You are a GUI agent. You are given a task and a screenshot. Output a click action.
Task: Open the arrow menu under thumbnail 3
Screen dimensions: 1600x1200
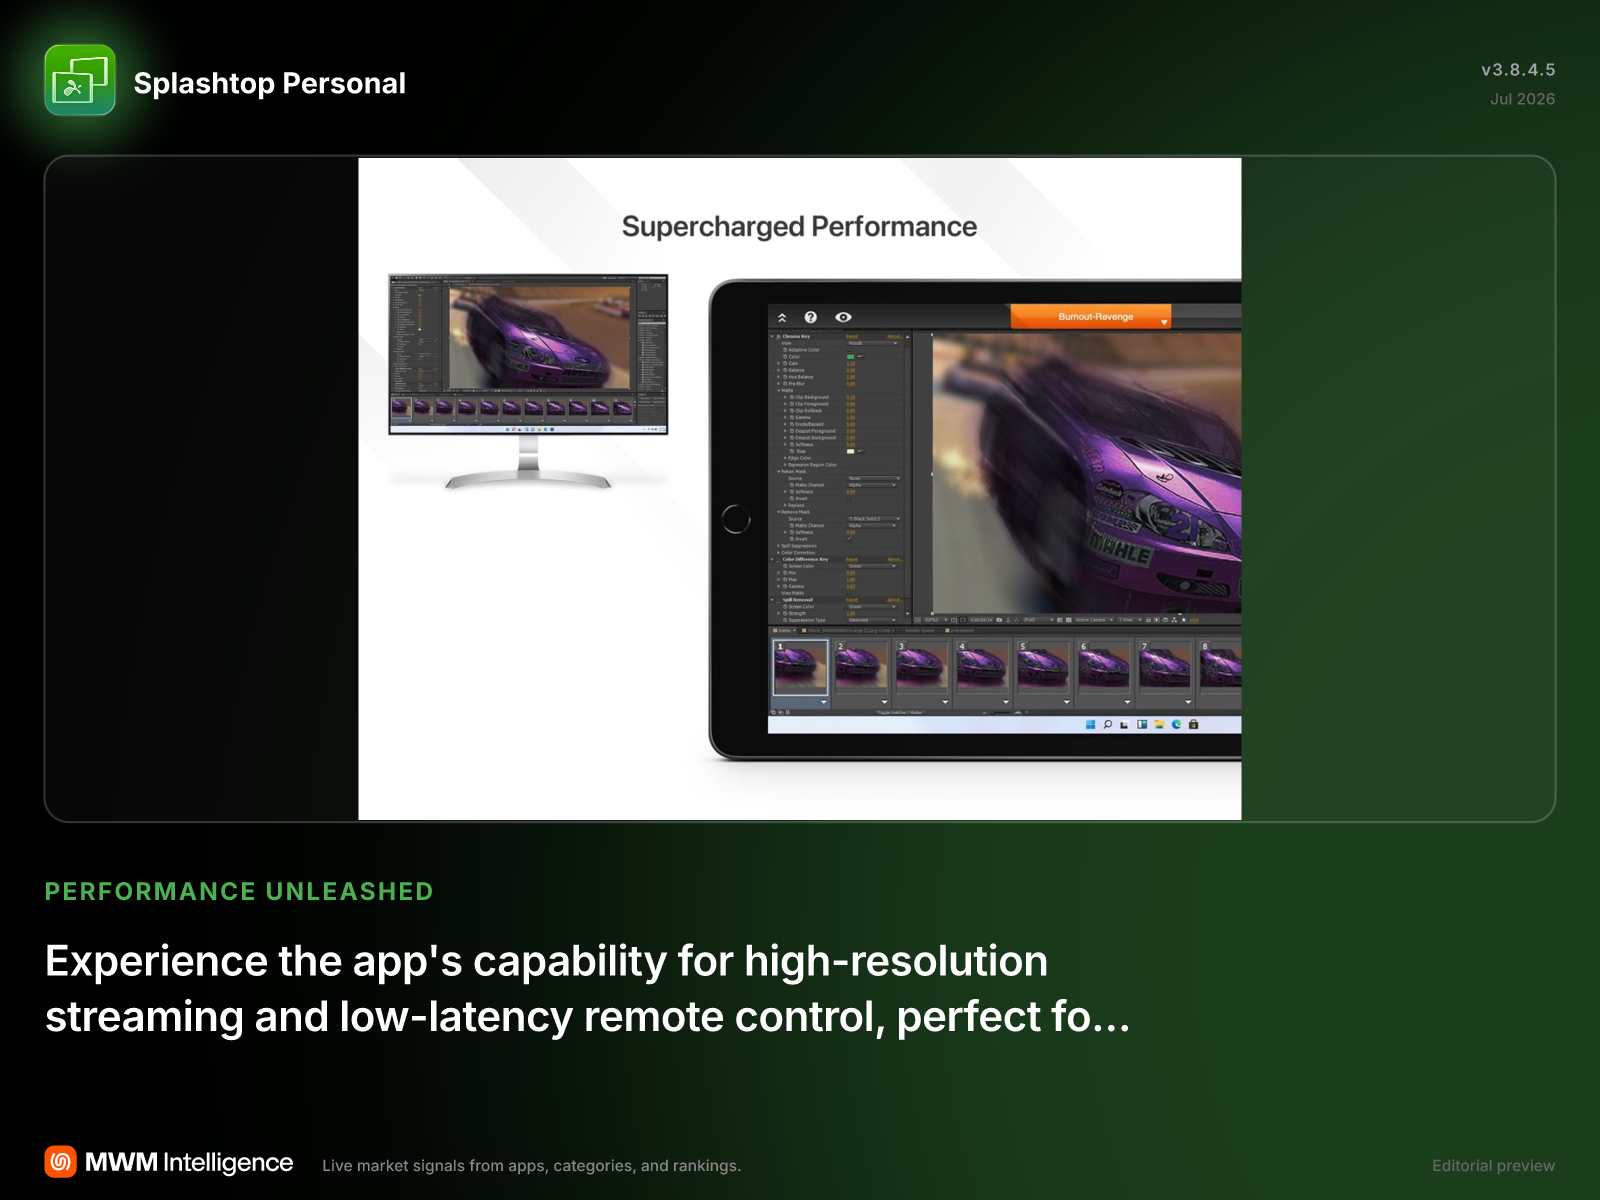945,702
